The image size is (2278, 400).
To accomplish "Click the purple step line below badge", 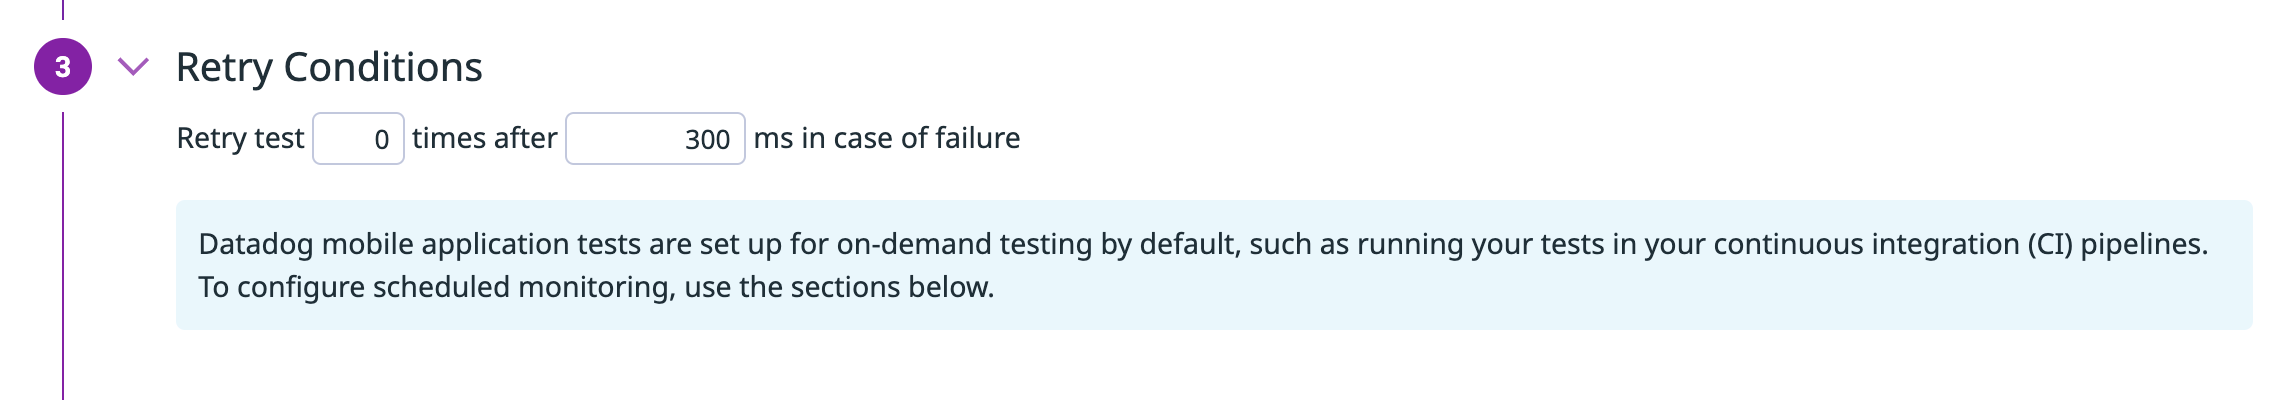I will [63, 250].
